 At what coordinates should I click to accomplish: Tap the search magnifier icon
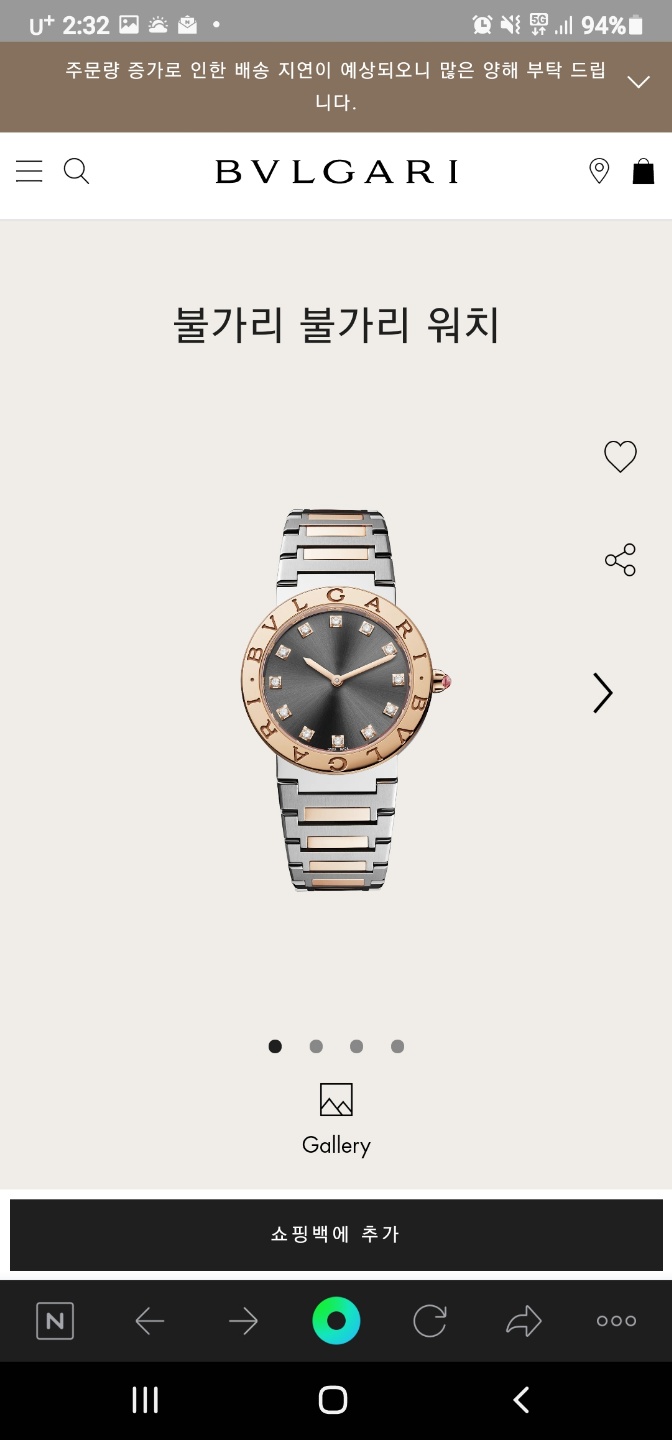(x=77, y=171)
